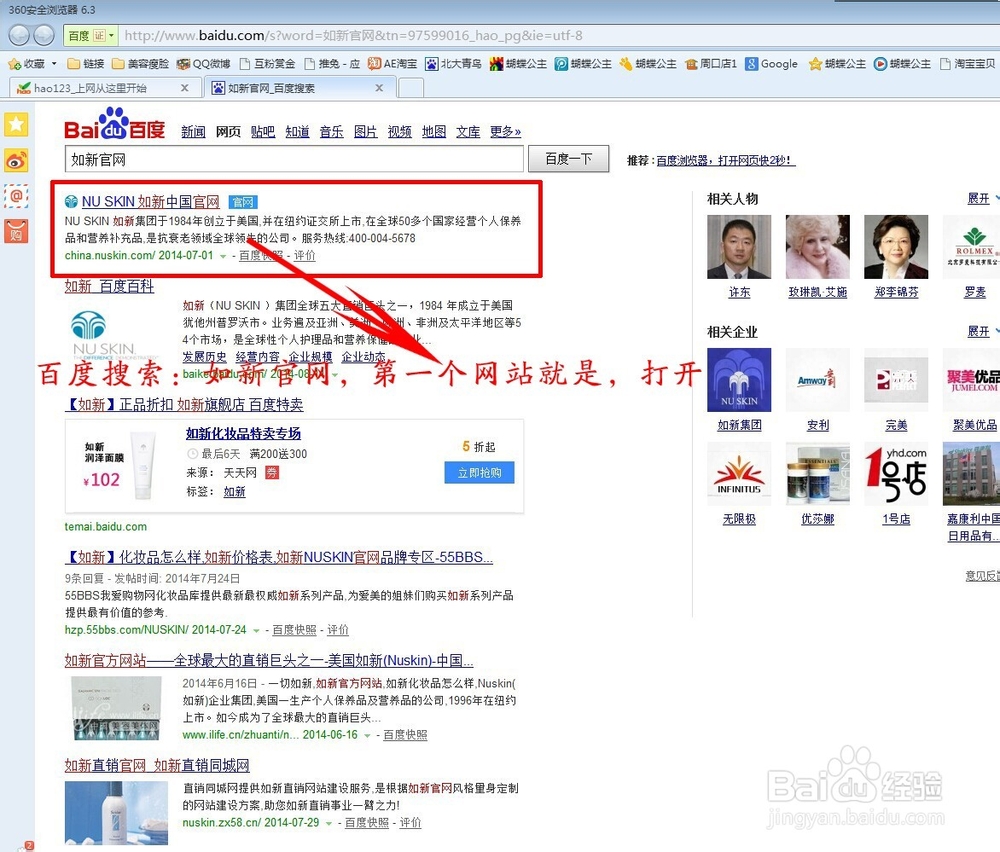
Task: Open the 美容瘦脸 bookmark folder
Action: click(x=140, y=64)
